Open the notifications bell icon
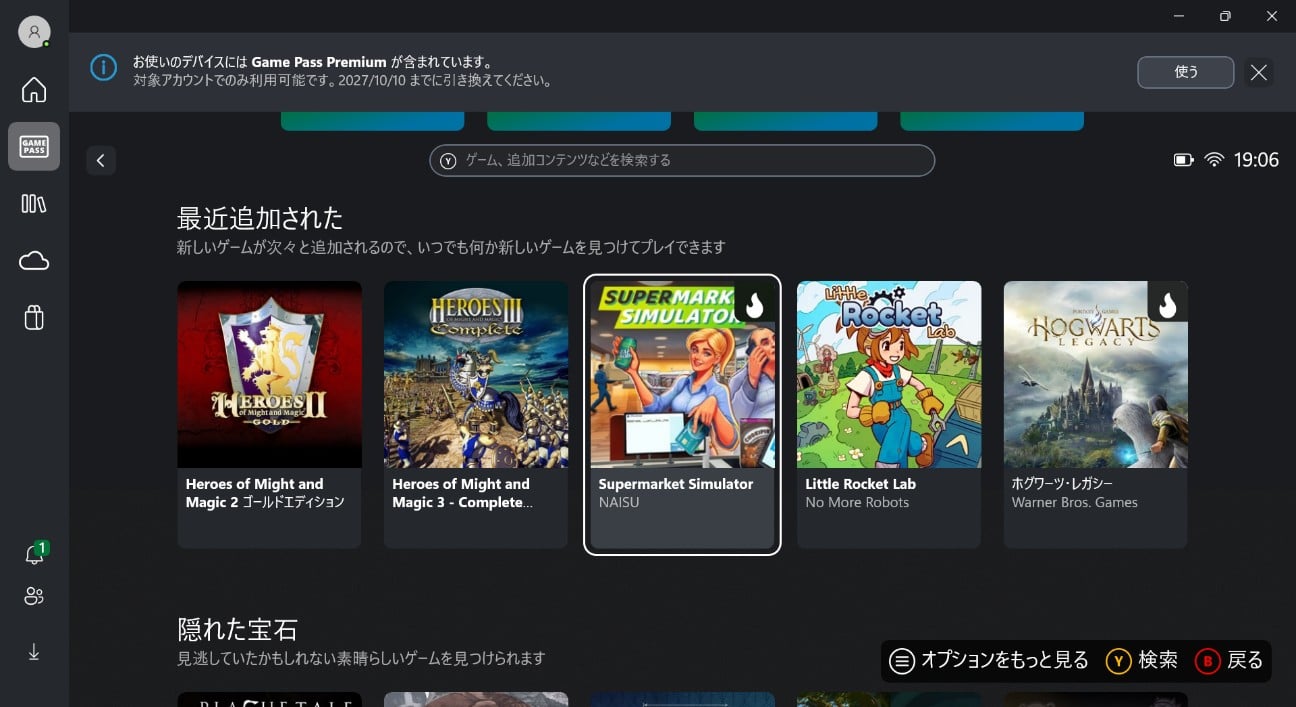 point(34,556)
